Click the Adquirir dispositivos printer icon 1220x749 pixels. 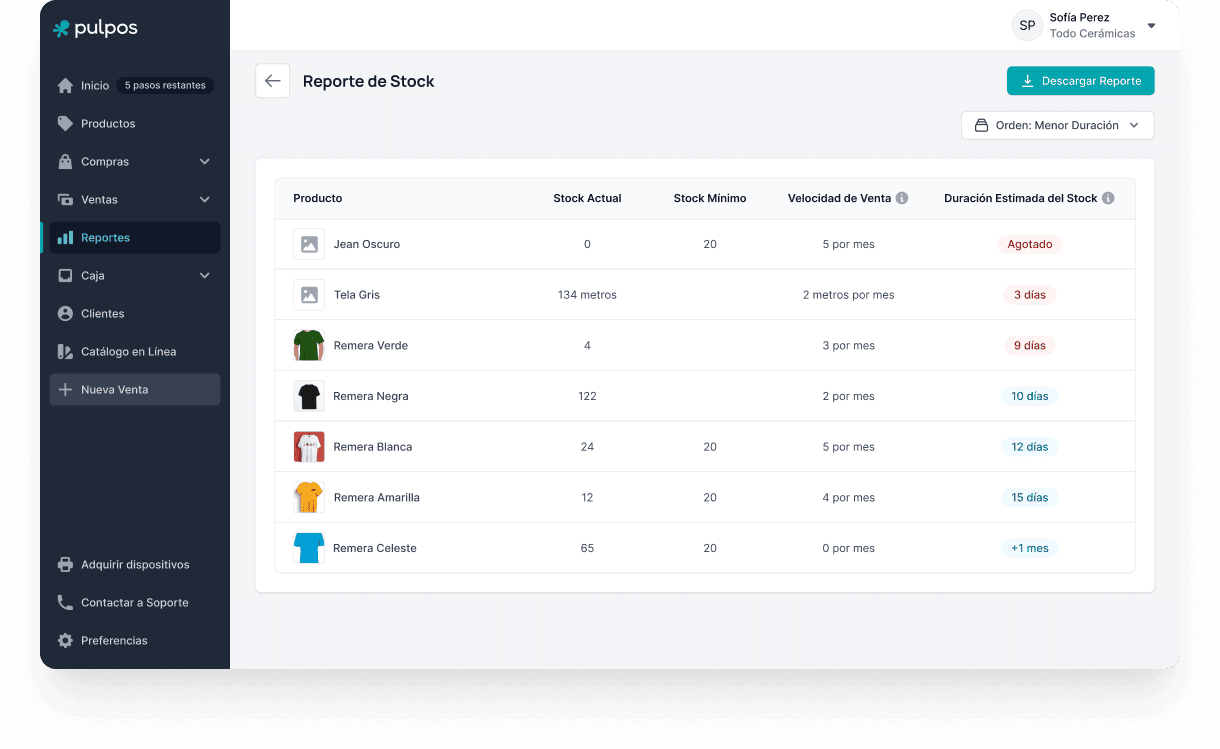(65, 565)
